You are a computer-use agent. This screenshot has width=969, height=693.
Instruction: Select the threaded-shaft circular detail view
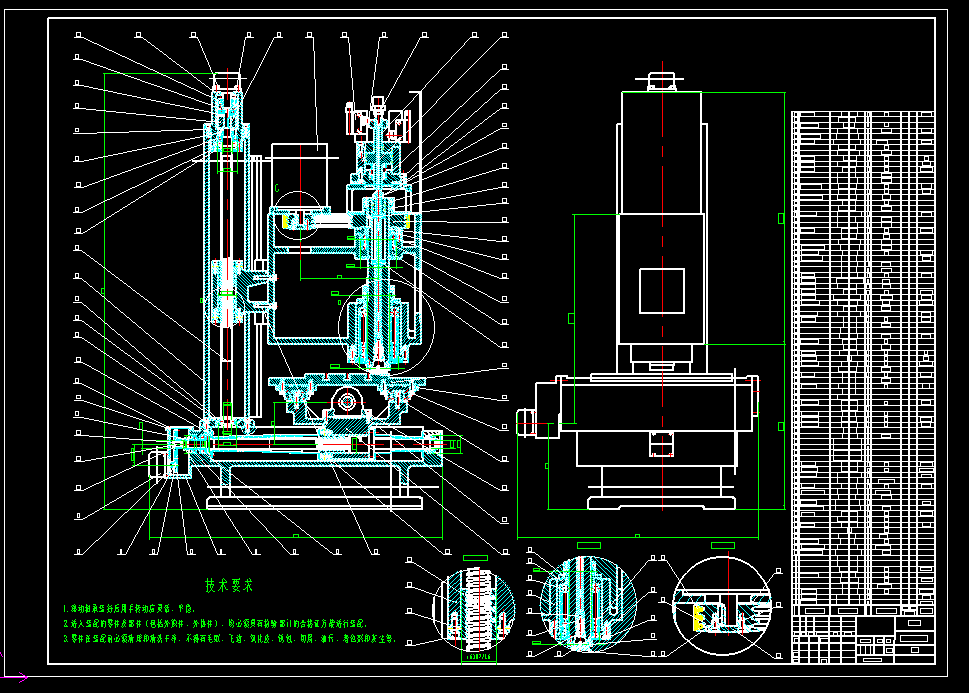pos(474,609)
